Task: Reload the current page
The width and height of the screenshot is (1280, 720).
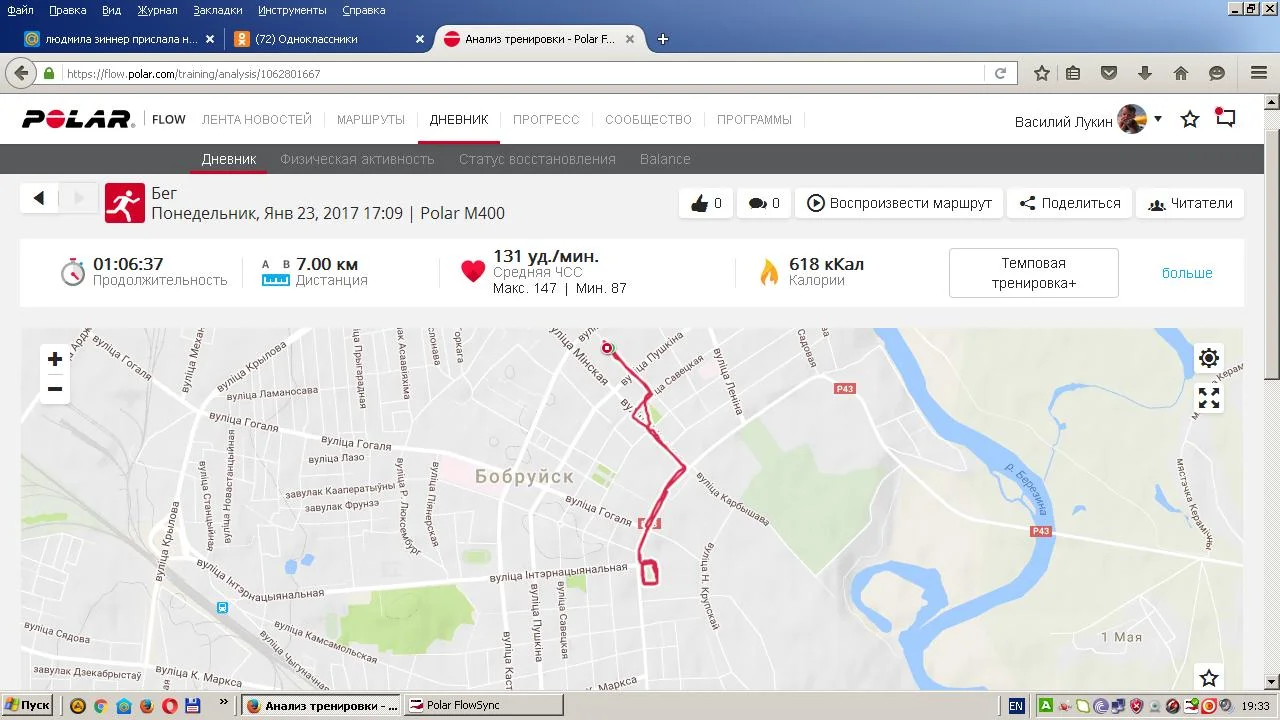Action: pyautogui.click(x=1000, y=74)
